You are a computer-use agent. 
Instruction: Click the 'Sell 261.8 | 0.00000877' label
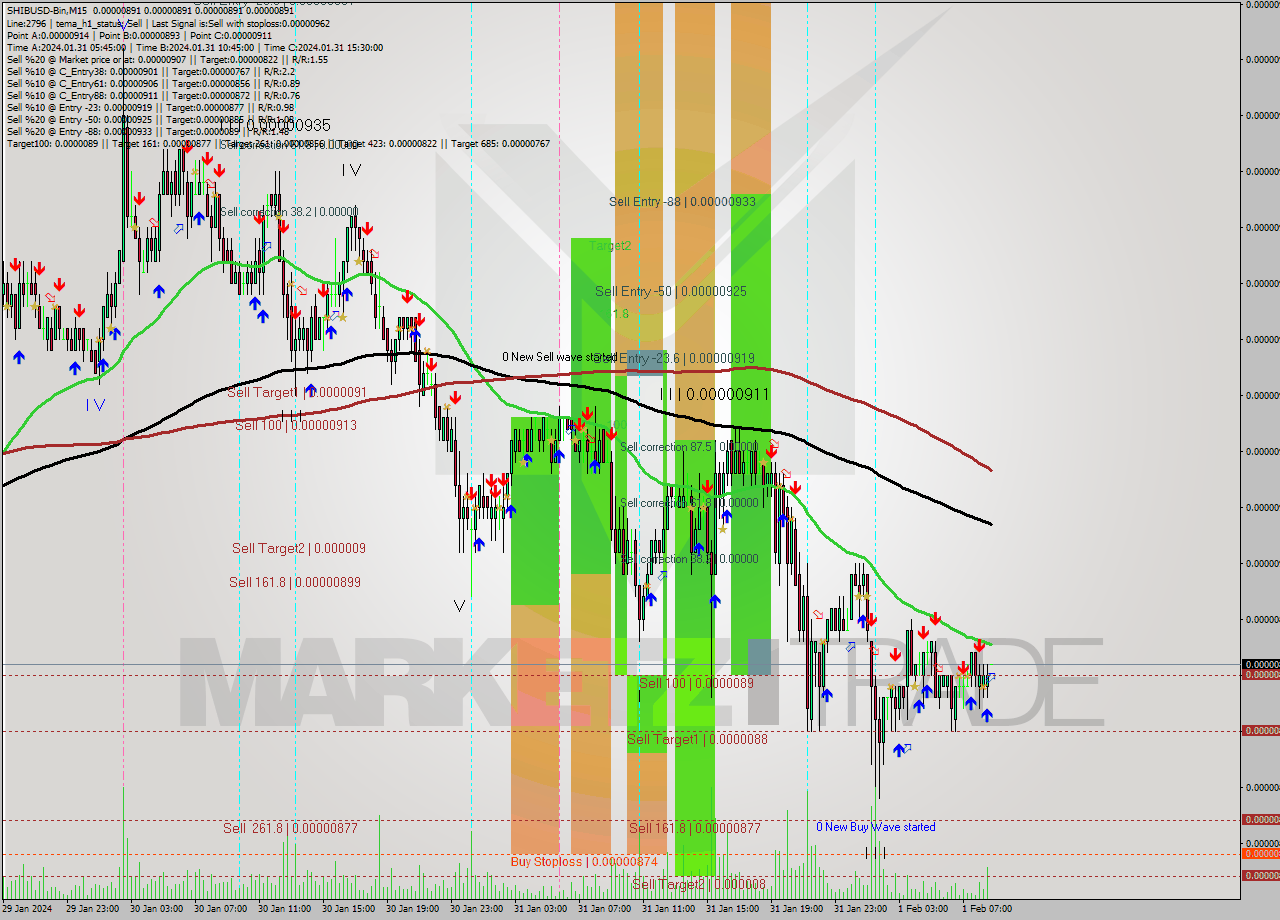(x=290, y=828)
